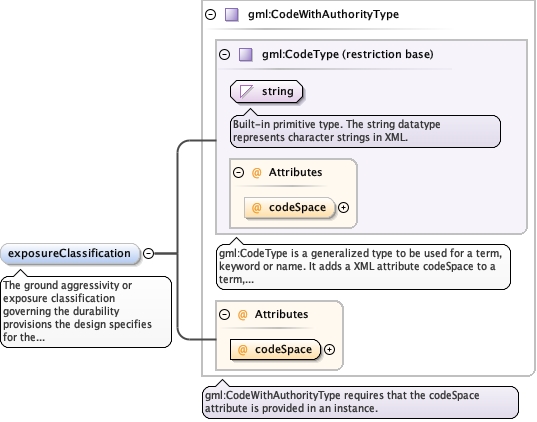Click the @ icon beside lower Attributes label
The image size is (537, 422).
coord(242,314)
